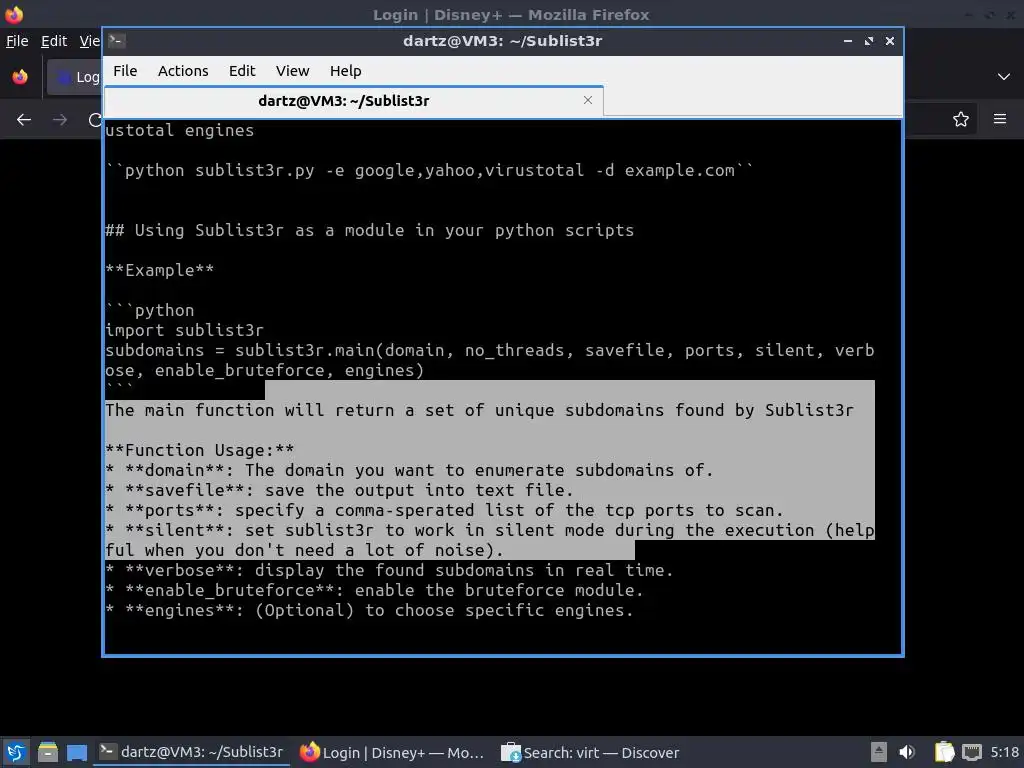The image size is (1024, 768).
Task: Click the '**savefile**' line in the terminal
Action: coord(340,490)
